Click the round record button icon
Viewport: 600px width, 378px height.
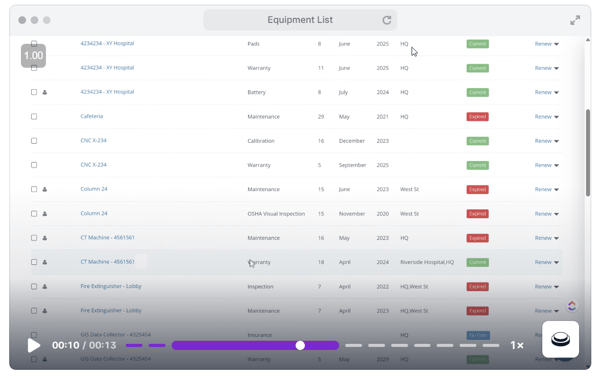click(x=560, y=339)
